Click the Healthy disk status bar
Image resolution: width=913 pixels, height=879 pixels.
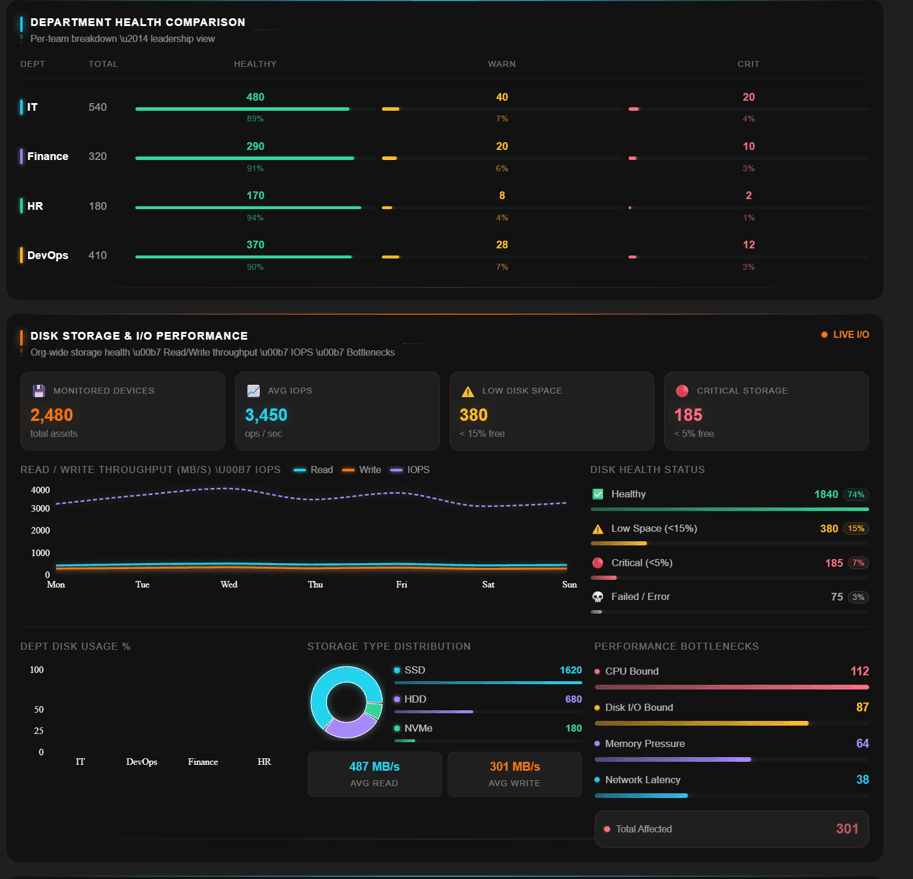730,509
